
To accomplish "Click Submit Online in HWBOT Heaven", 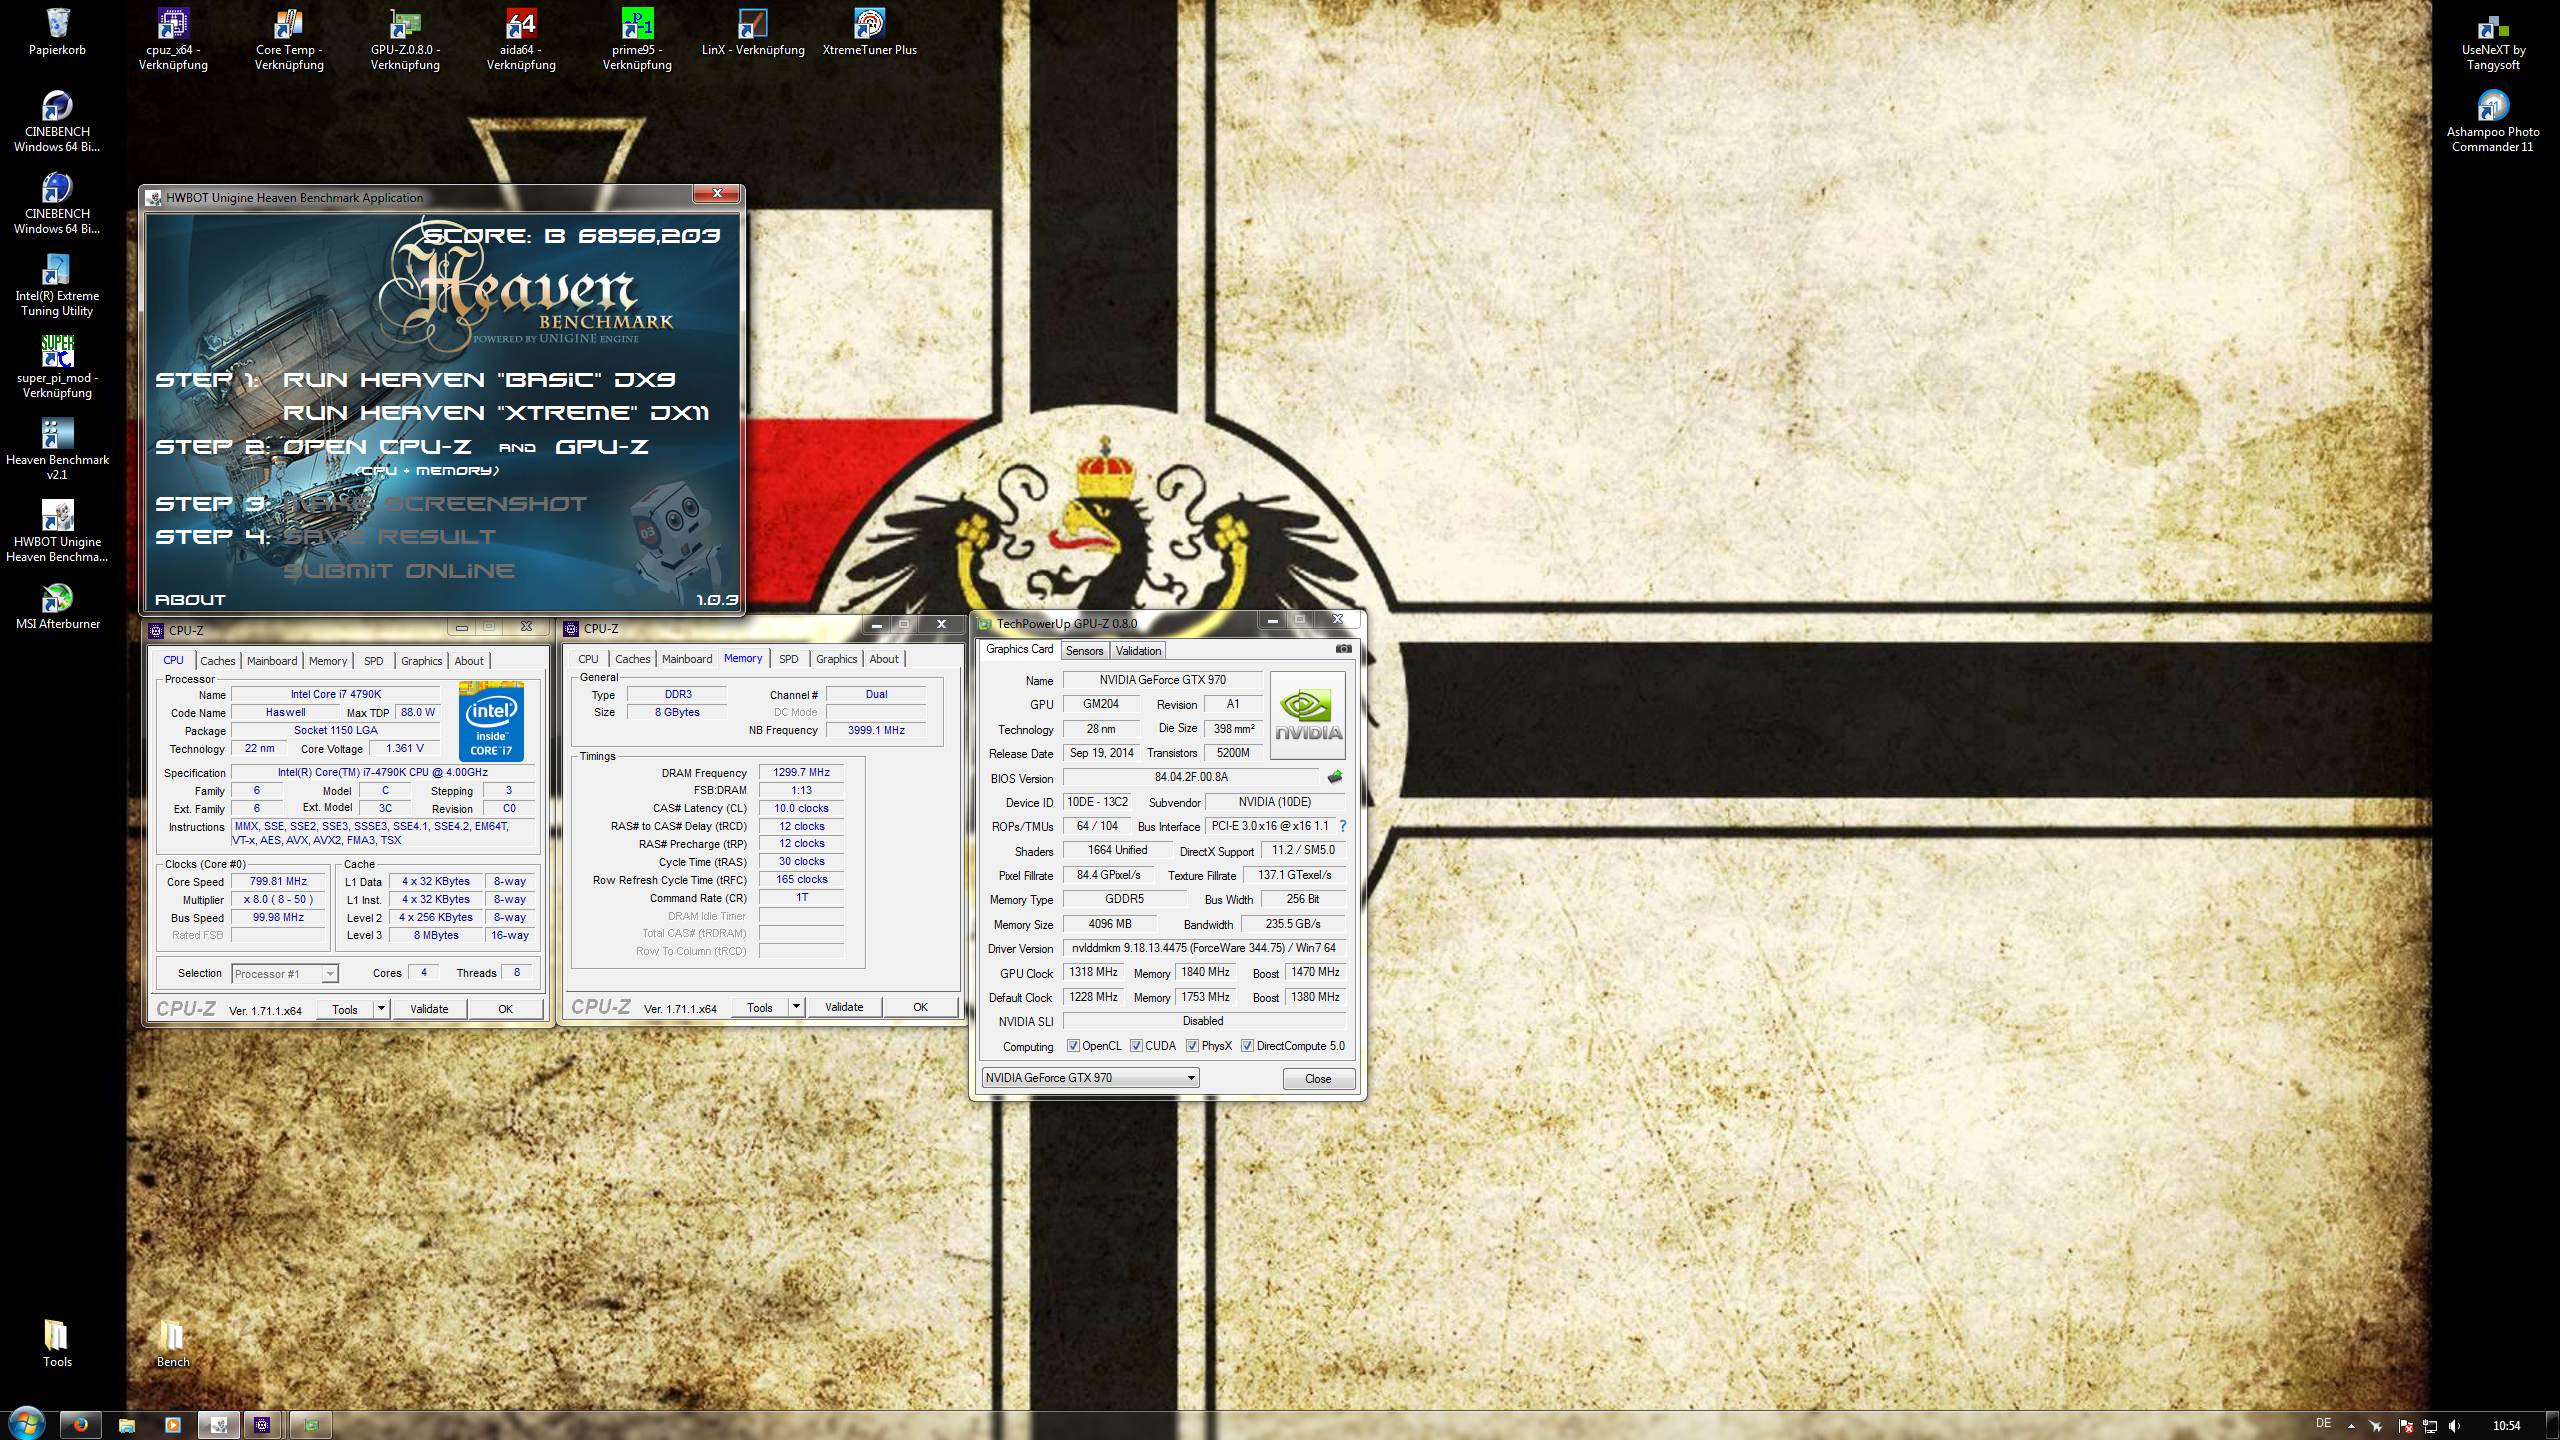I will [x=399, y=571].
